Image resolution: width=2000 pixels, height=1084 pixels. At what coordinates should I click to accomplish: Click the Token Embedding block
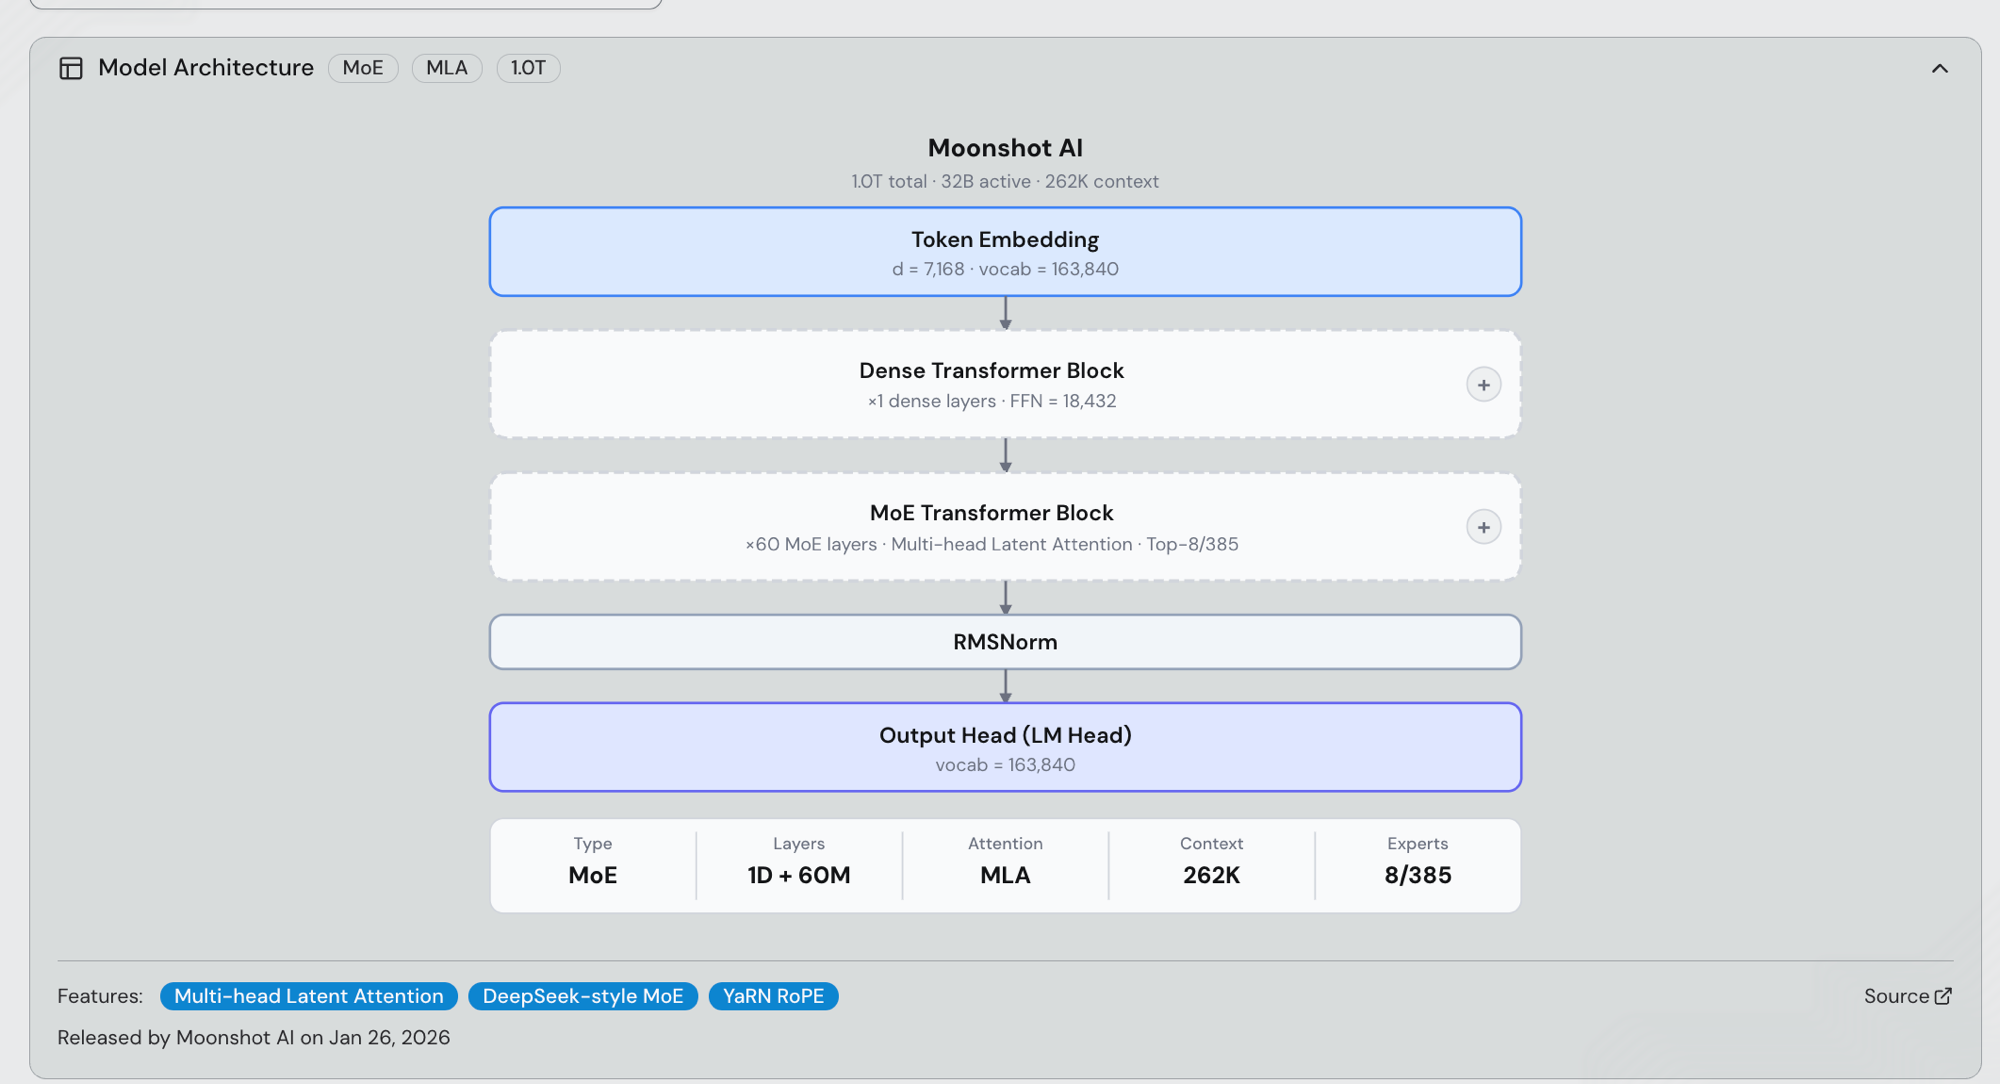pos(1005,252)
